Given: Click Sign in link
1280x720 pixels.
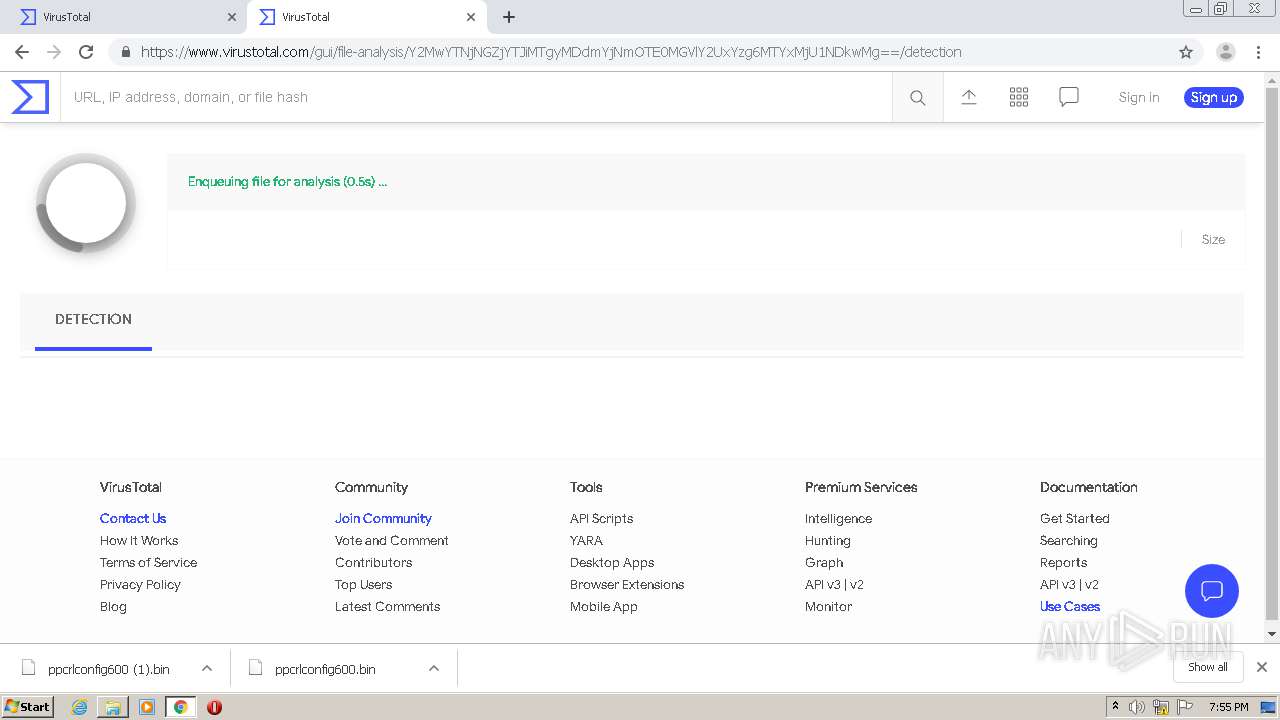Looking at the screenshot, I should tap(1139, 97).
